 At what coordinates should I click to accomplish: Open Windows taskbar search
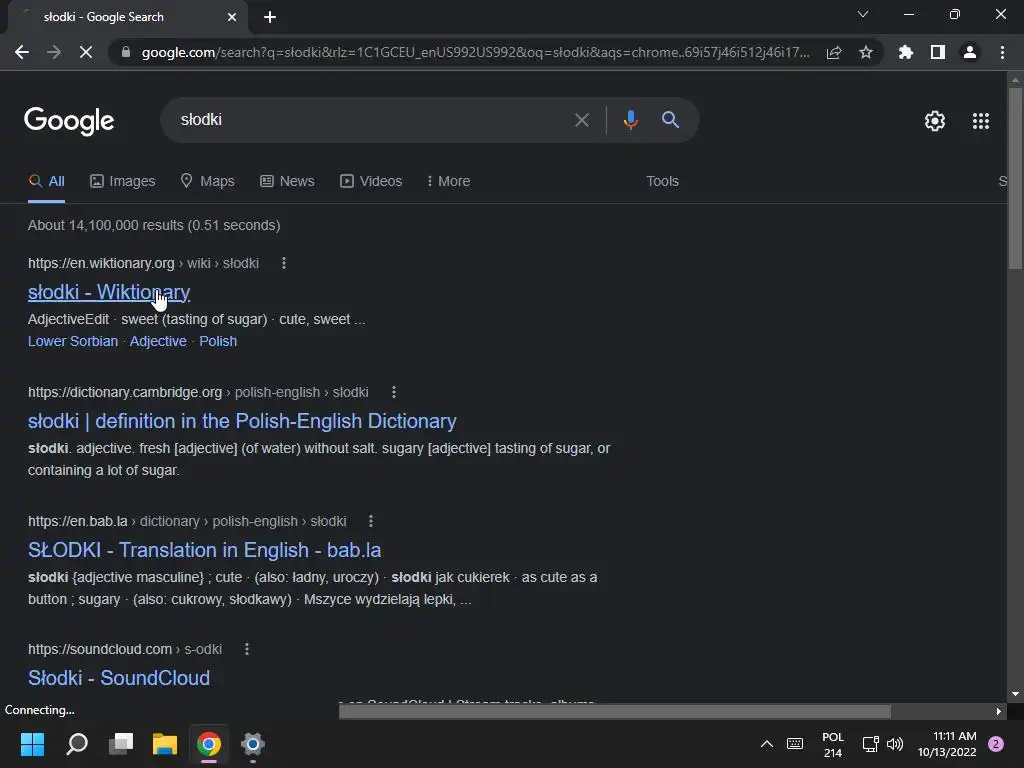pos(77,744)
